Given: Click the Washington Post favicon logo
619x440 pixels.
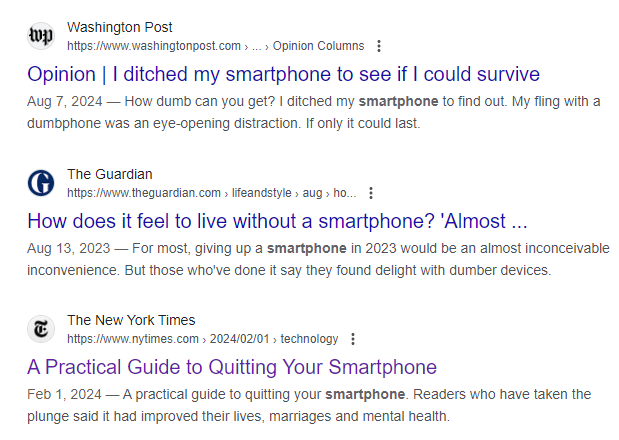Looking at the screenshot, I should (x=41, y=36).
